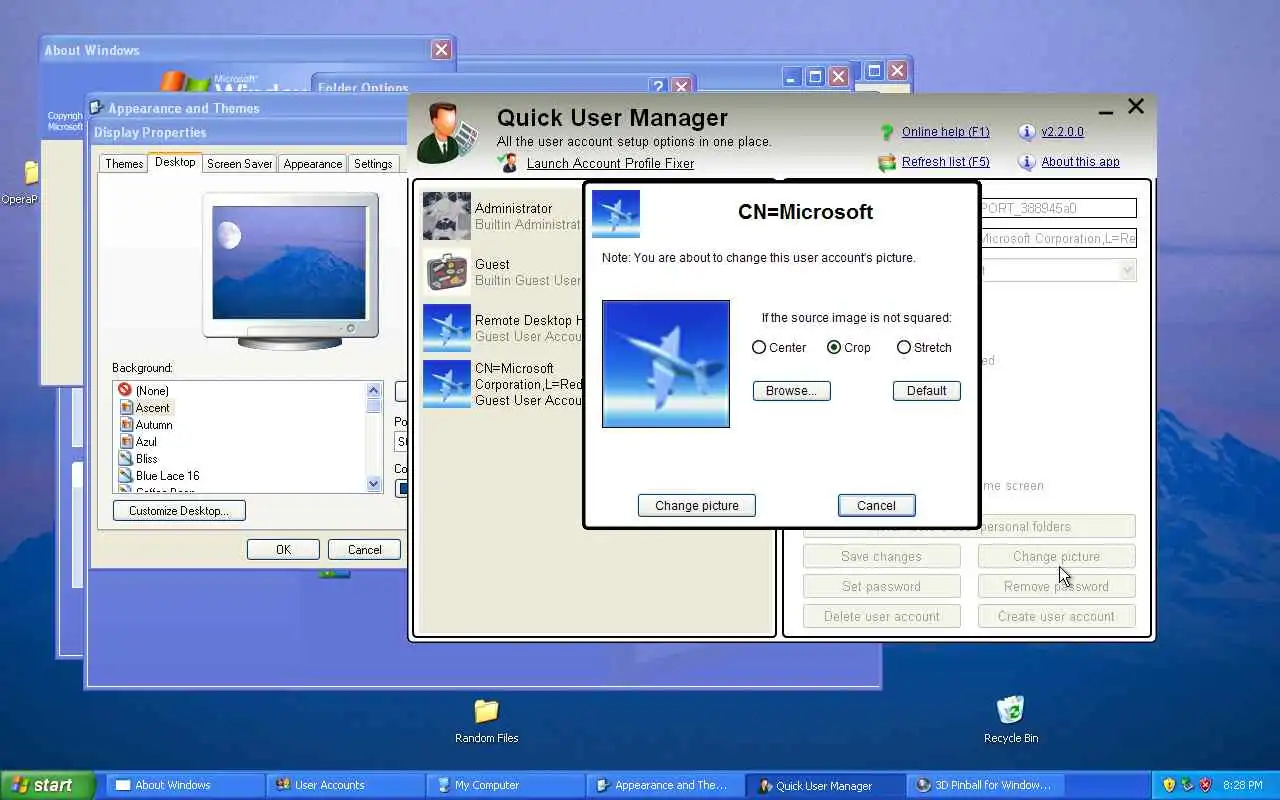Image resolution: width=1280 pixels, height=800 pixels.
Task: Click the Quick User Manager taskbar button
Action: (x=824, y=785)
